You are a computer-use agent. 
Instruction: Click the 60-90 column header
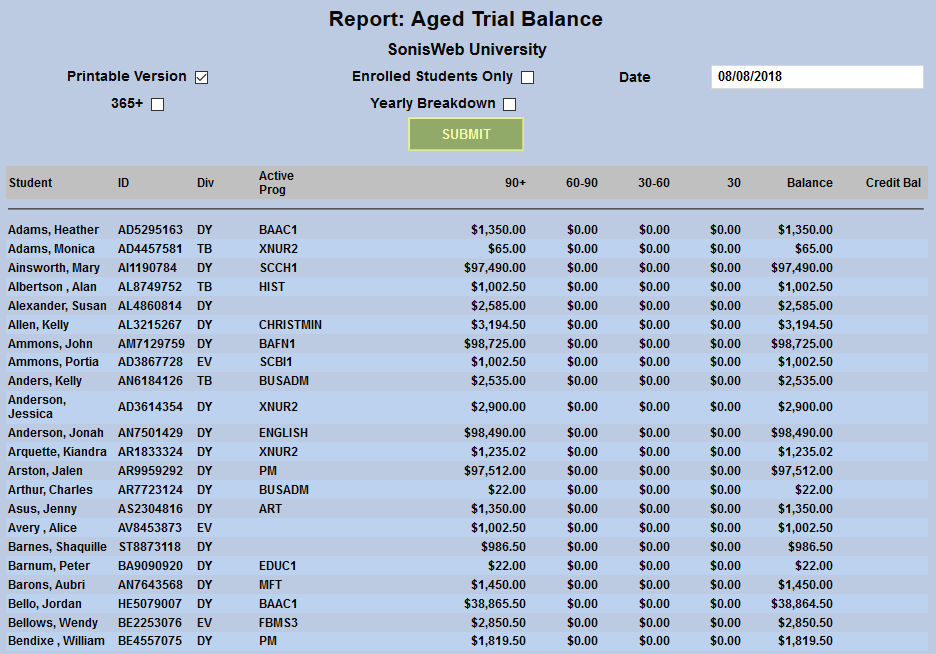coord(582,182)
